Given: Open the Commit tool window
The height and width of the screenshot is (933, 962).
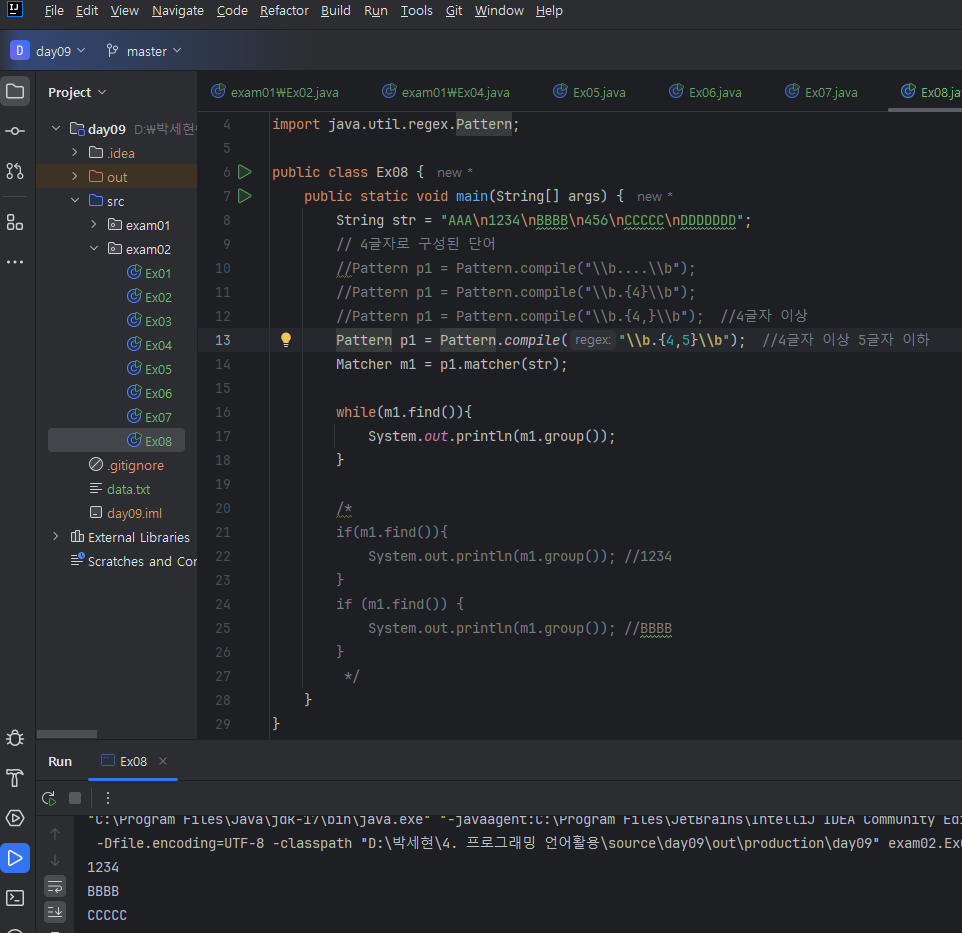Looking at the screenshot, I should tap(15, 131).
